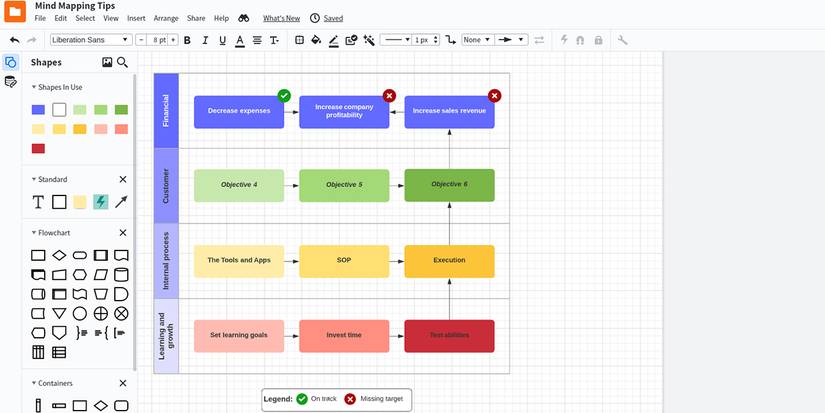The height and width of the screenshot is (413, 825).
Task: Click the lightning bolt action icon
Action: [564, 40]
